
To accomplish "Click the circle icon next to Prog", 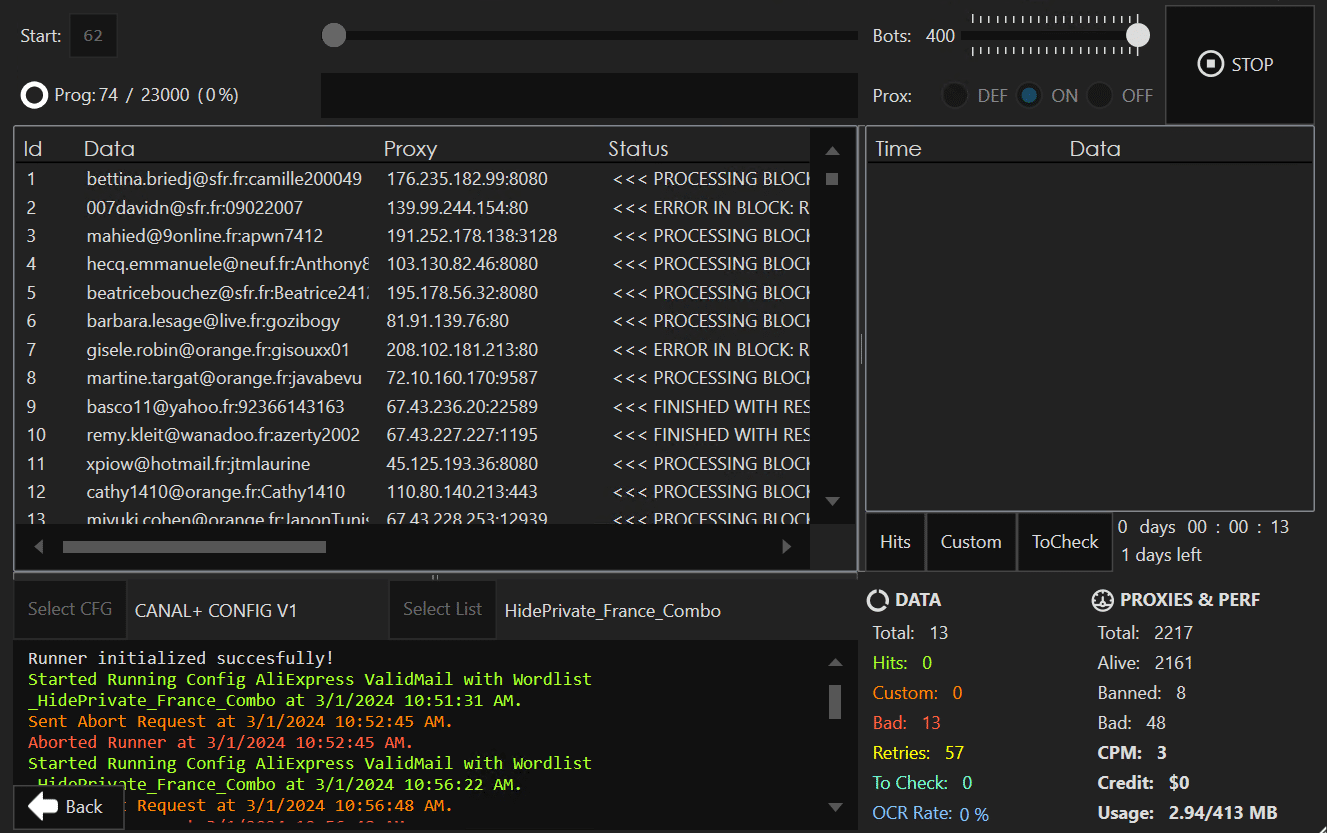I will [34, 95].
